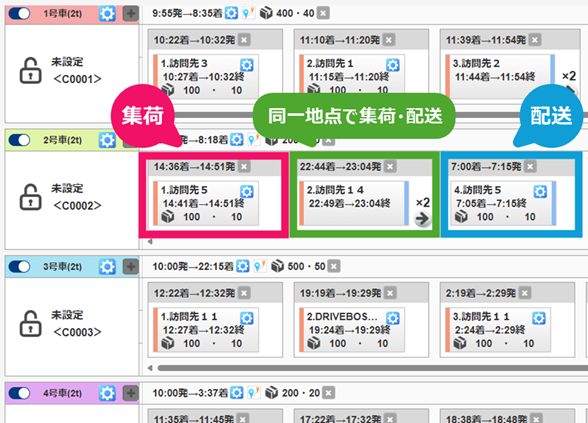Viewport: 588px width, 423px height.
Task: Toggle the 4号車(2t) vehicle switch
Action: (x=19, y=393)
